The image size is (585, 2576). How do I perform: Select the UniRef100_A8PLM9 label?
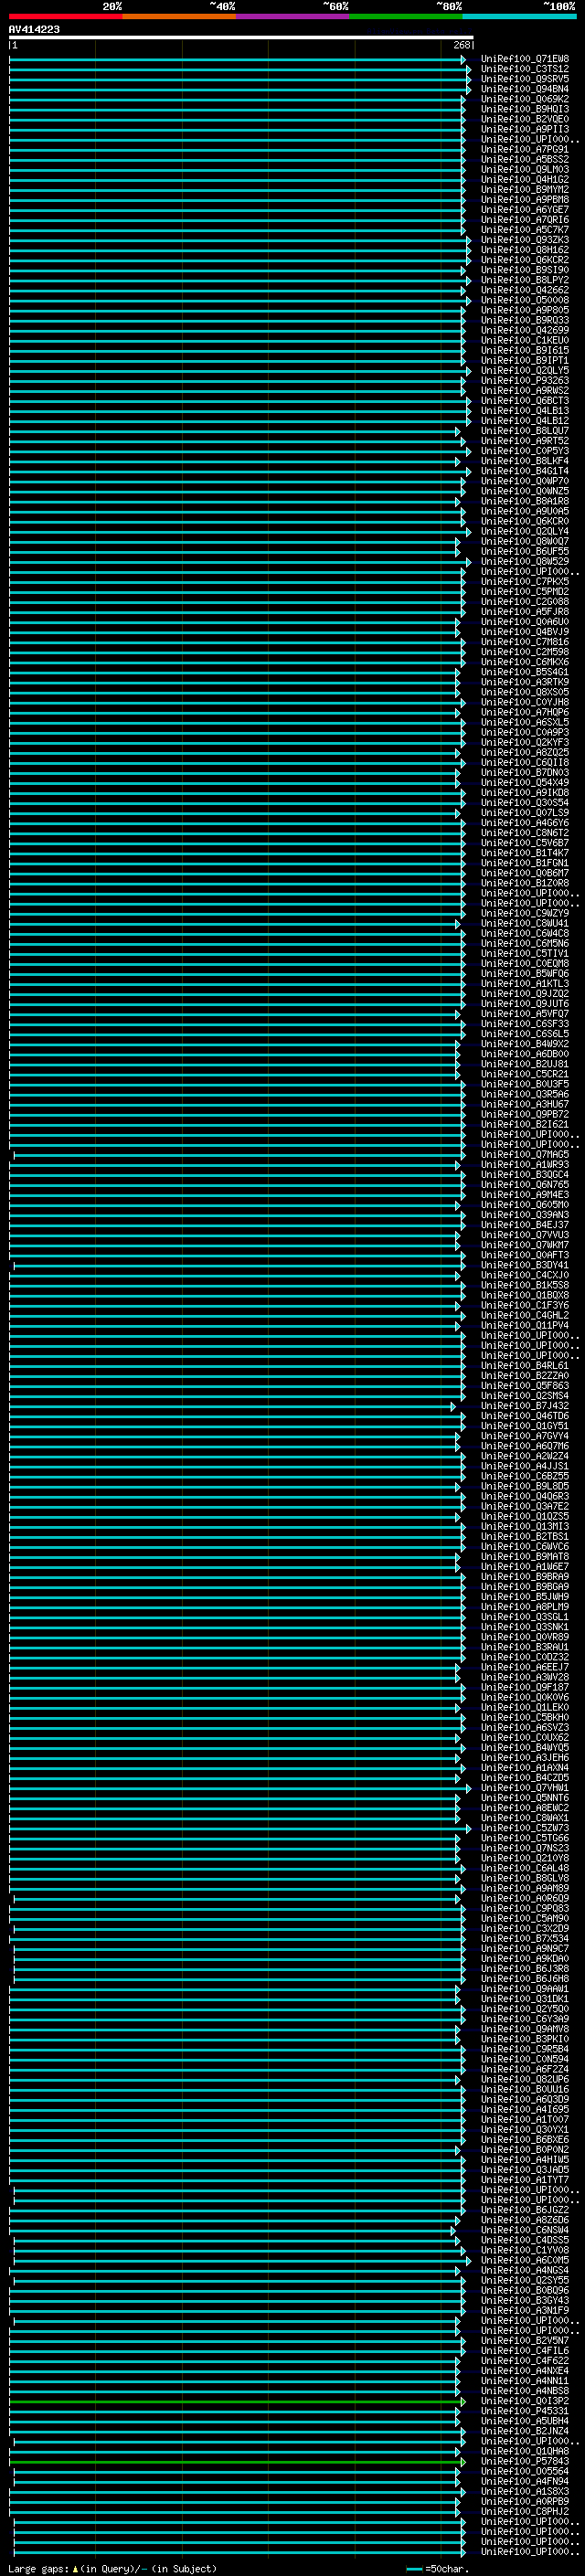coord(525,1607)
